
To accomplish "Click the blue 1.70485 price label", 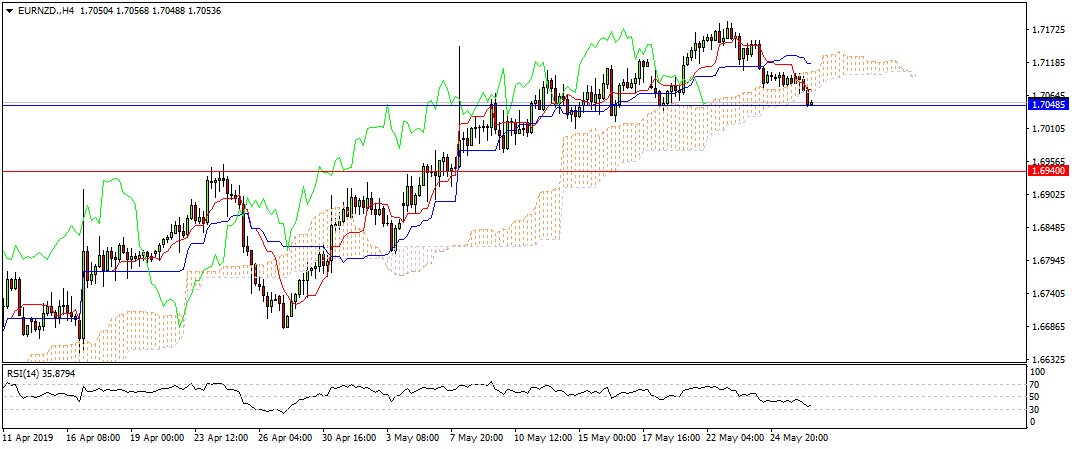I will tap(1049, 105).
